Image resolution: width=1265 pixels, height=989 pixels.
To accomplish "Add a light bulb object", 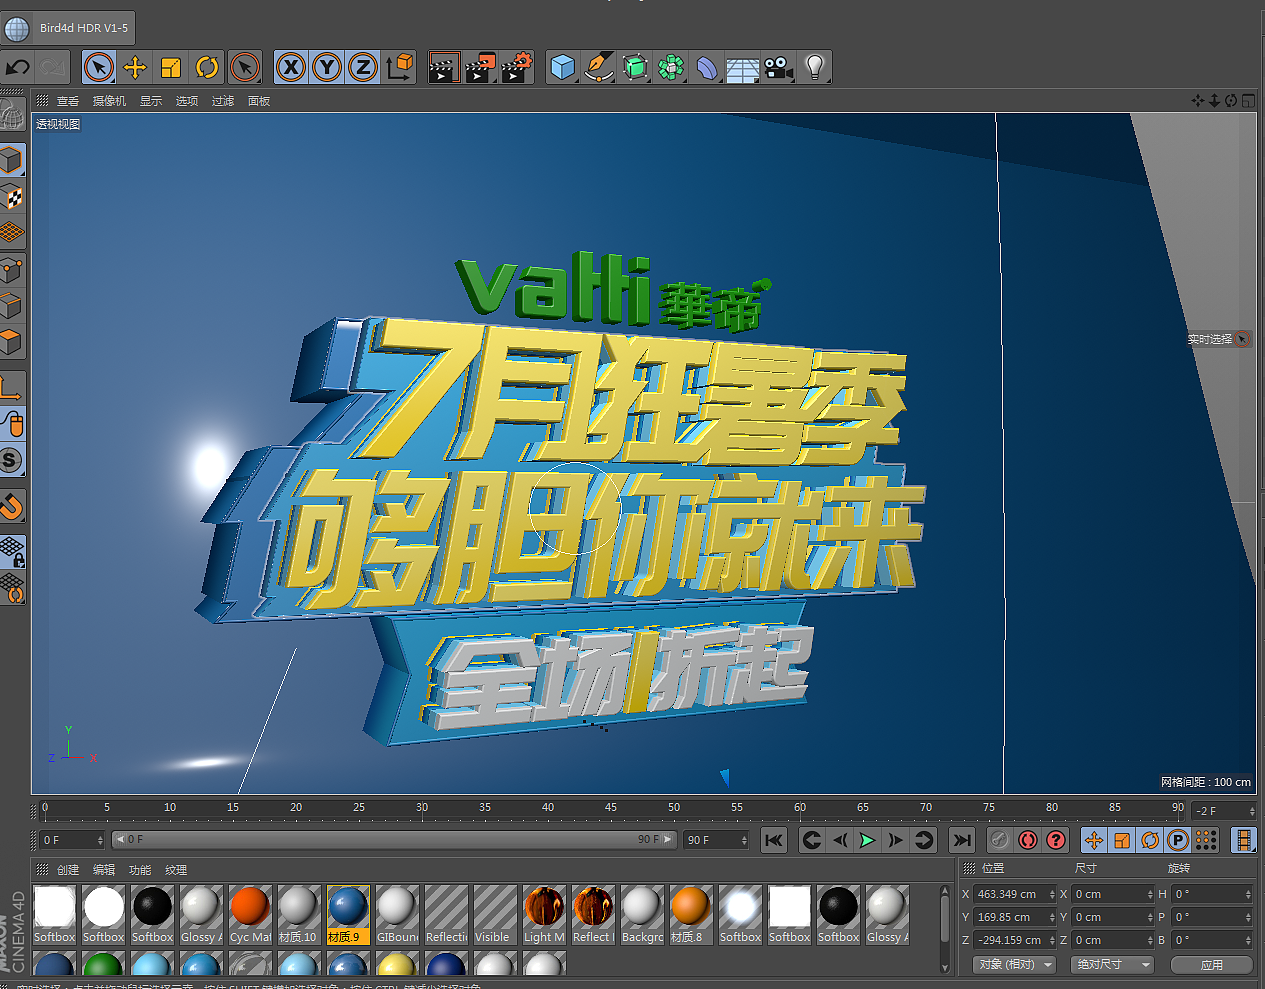I will [x=815, y=67].
